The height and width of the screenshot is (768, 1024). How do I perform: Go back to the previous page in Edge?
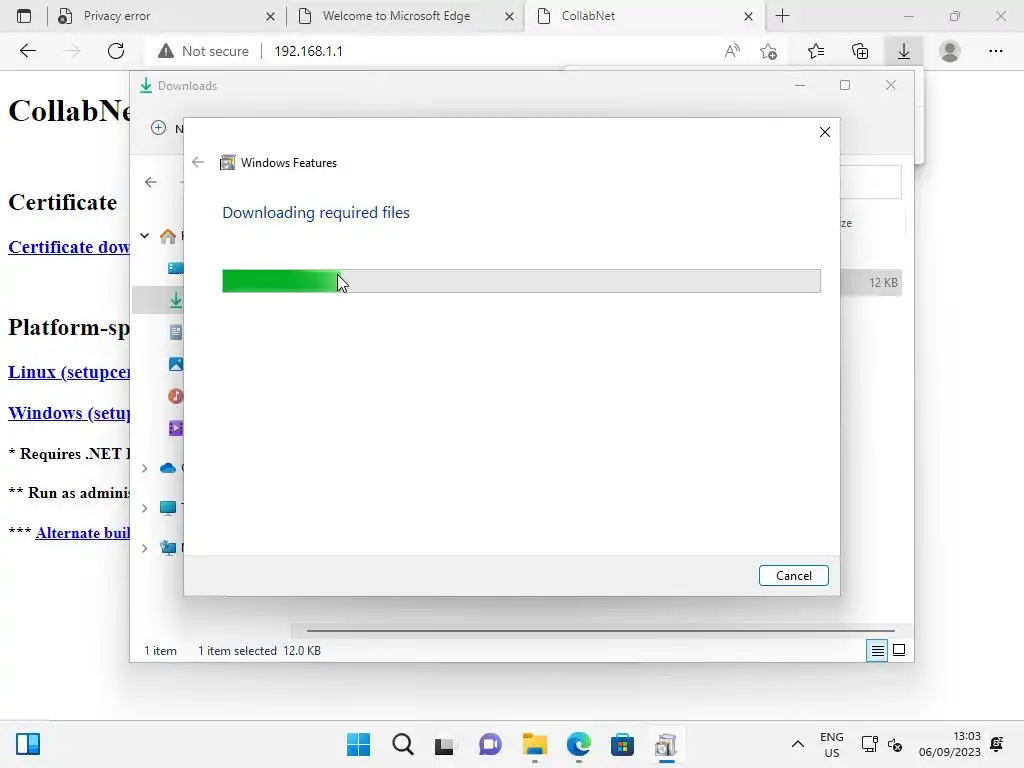point(27,51)
